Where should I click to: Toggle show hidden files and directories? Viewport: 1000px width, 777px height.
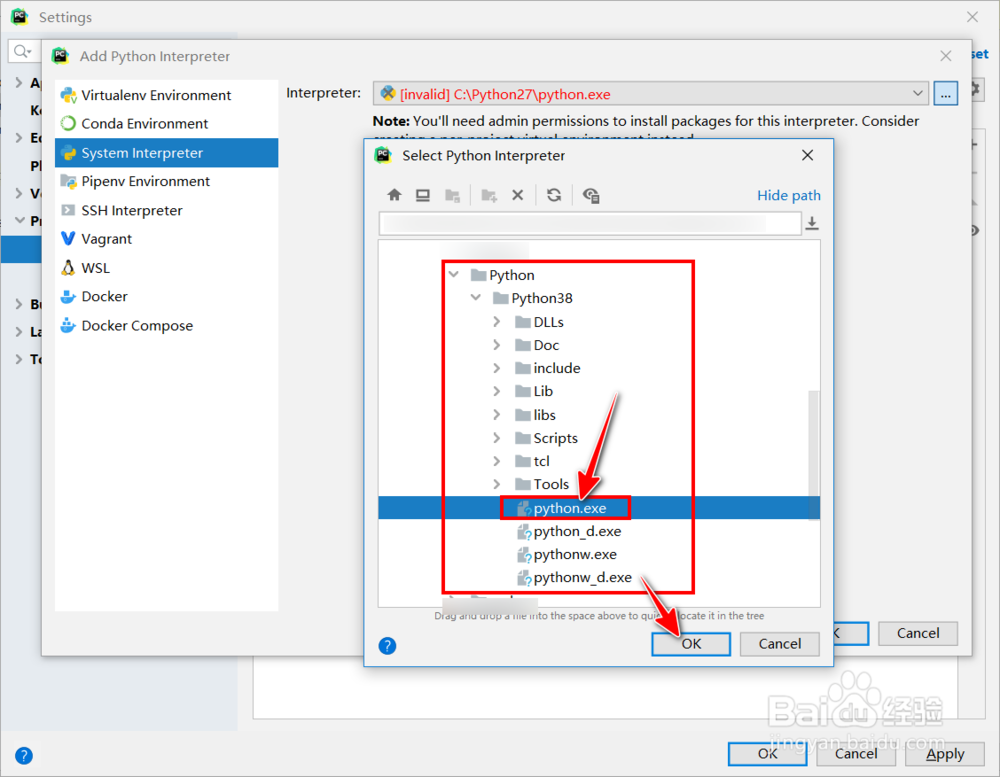(x=591, y=195)
